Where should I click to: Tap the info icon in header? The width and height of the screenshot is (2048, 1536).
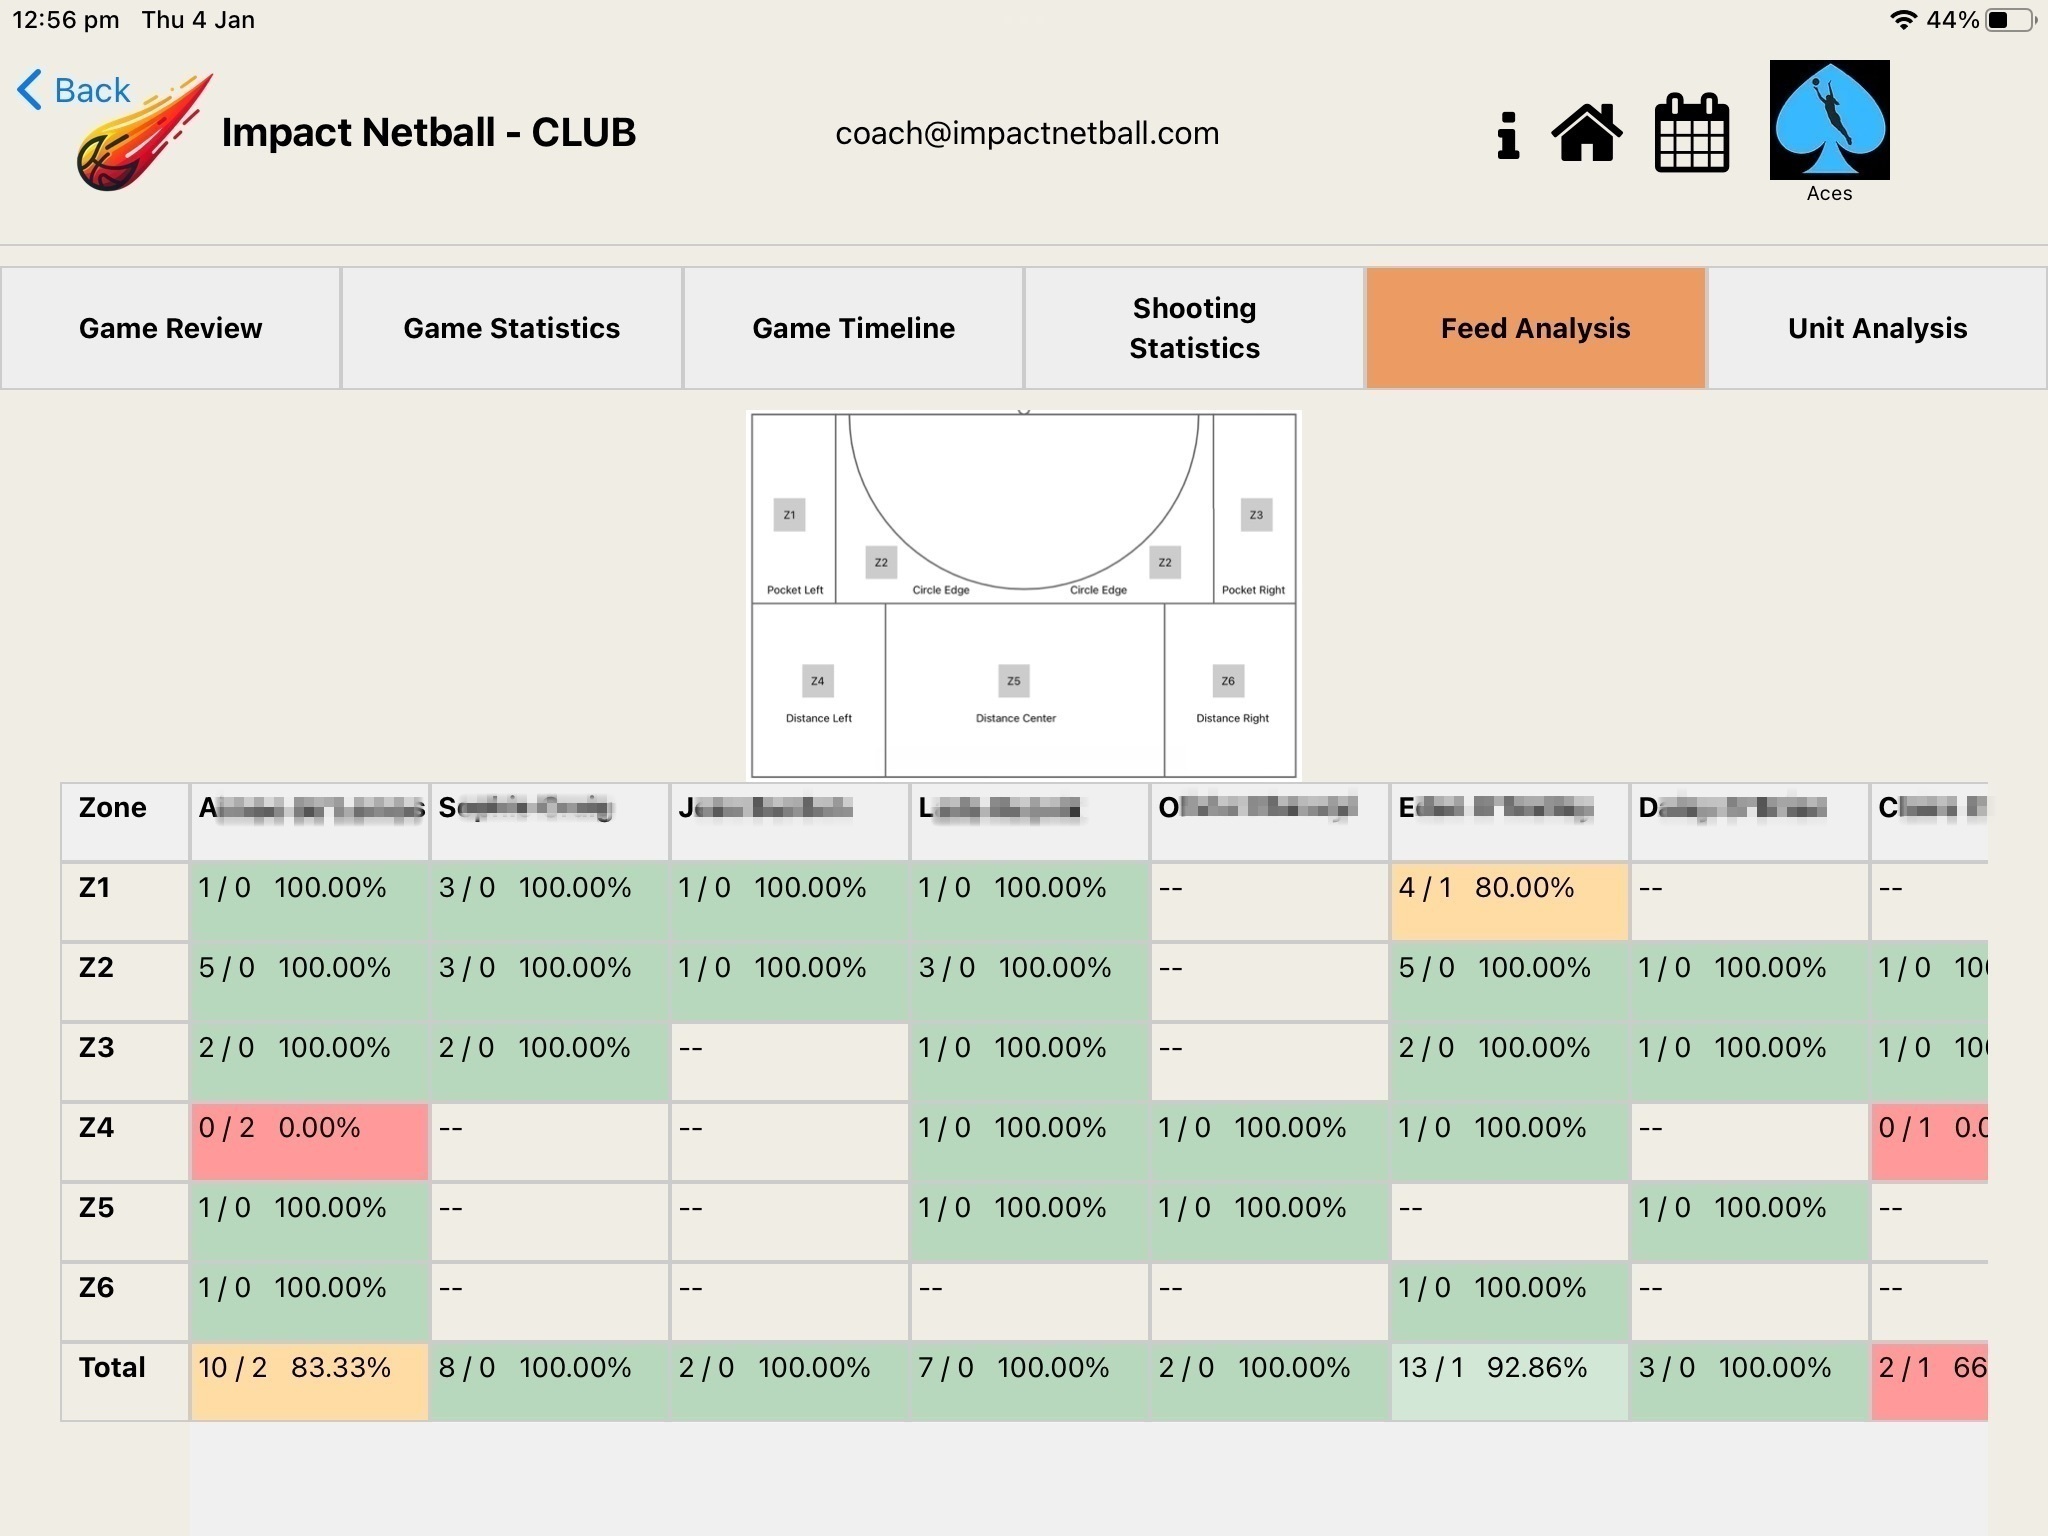click(1508, 134)
